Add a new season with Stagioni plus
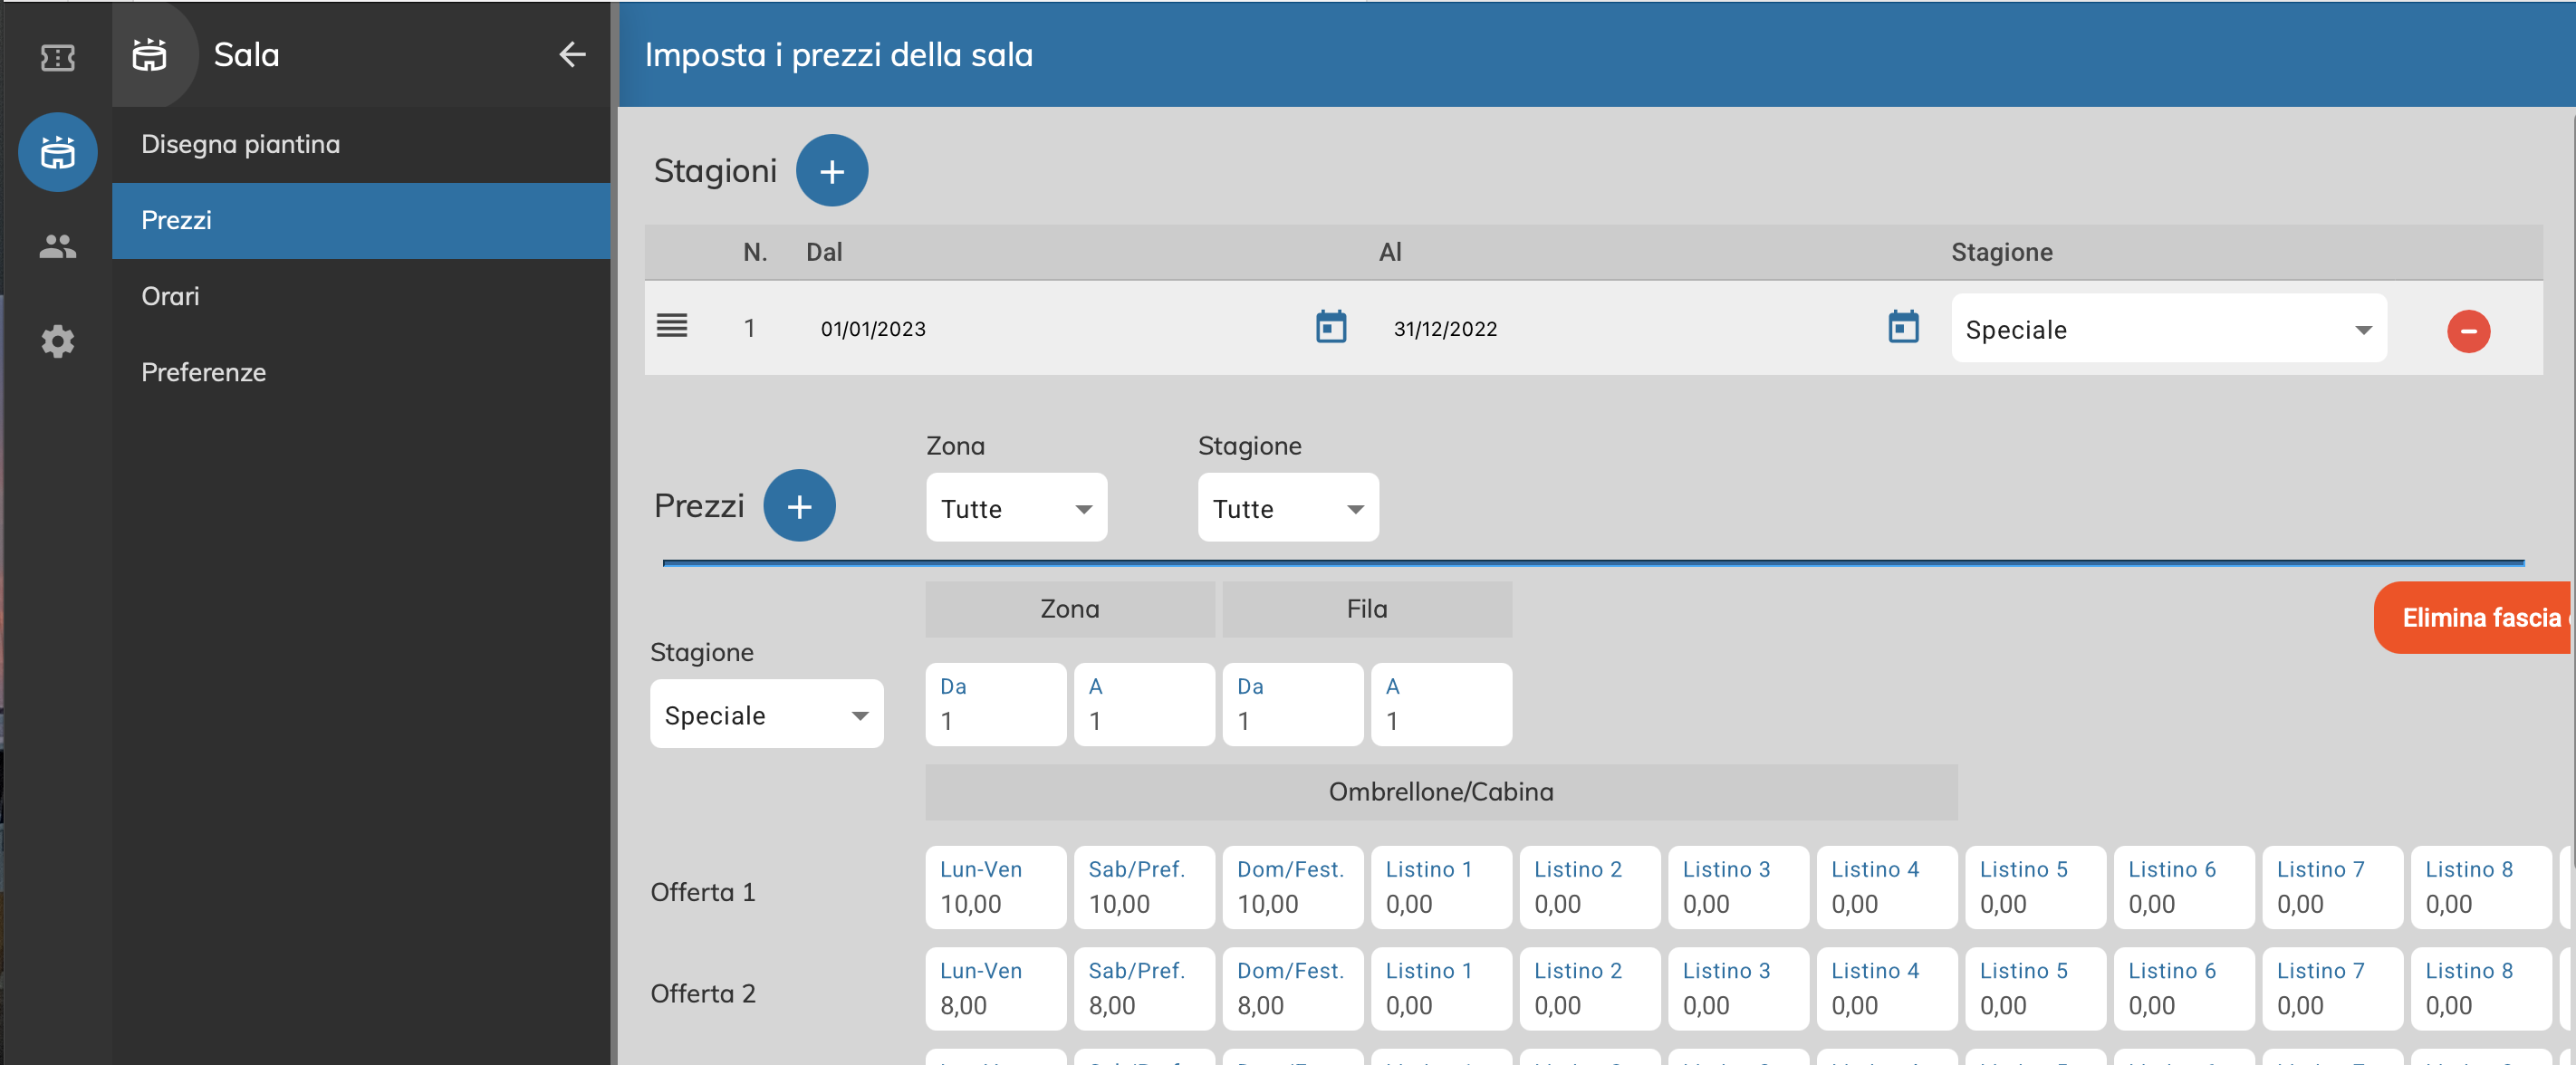The image size is (2576, 1065). pos(831,171)
